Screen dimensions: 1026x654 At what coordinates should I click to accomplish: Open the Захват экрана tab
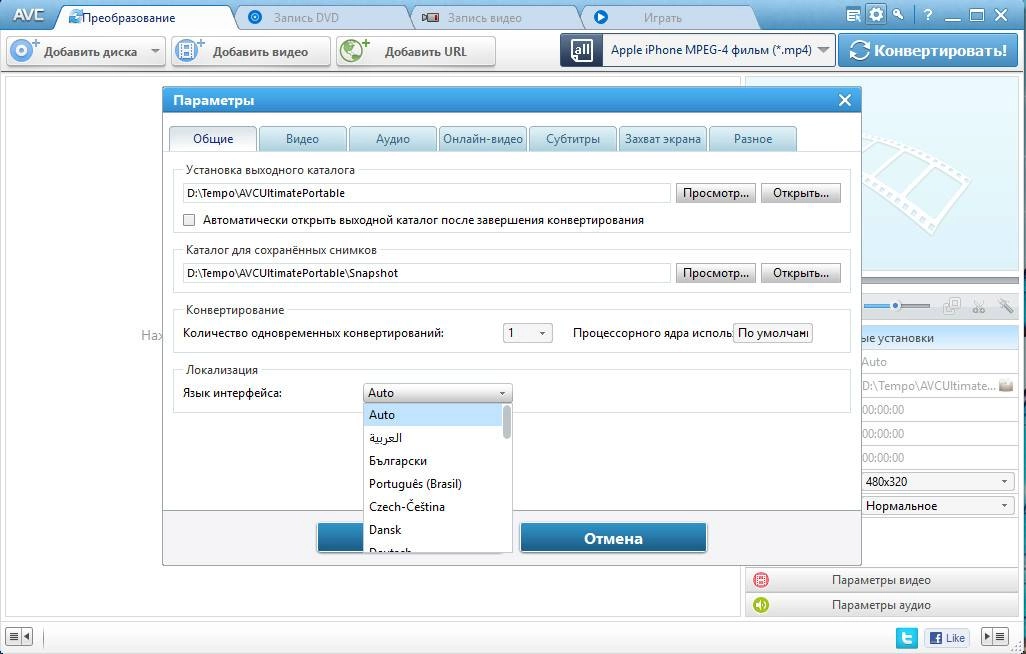coord(663,139)
